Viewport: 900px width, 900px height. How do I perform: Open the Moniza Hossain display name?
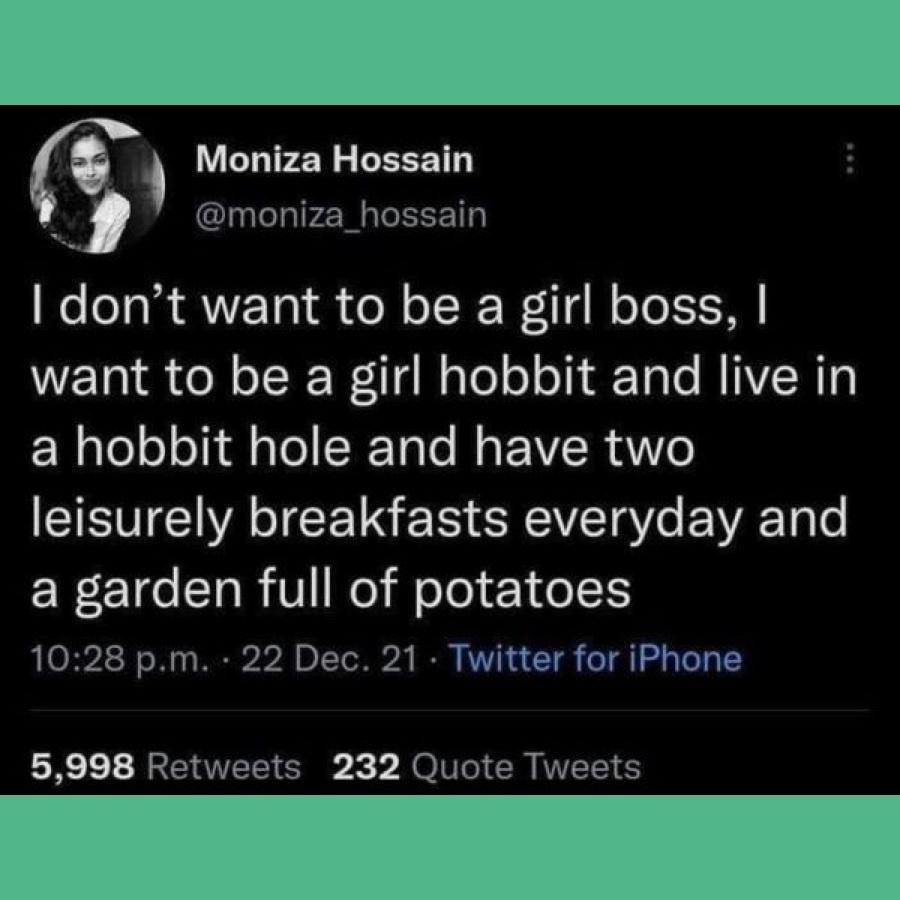click(334, 158)
